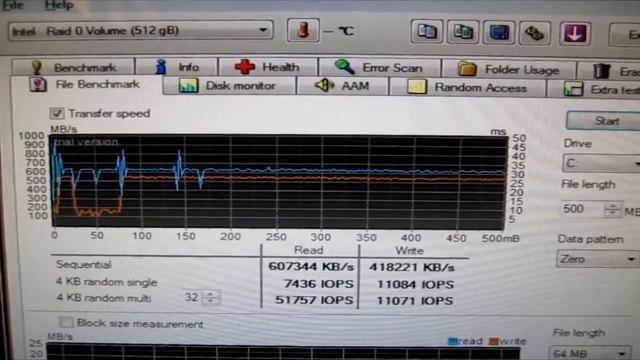This screenshot has width=640, height=360.
Task: Switch to the Disk monitor tab
Action: (229, 86)
